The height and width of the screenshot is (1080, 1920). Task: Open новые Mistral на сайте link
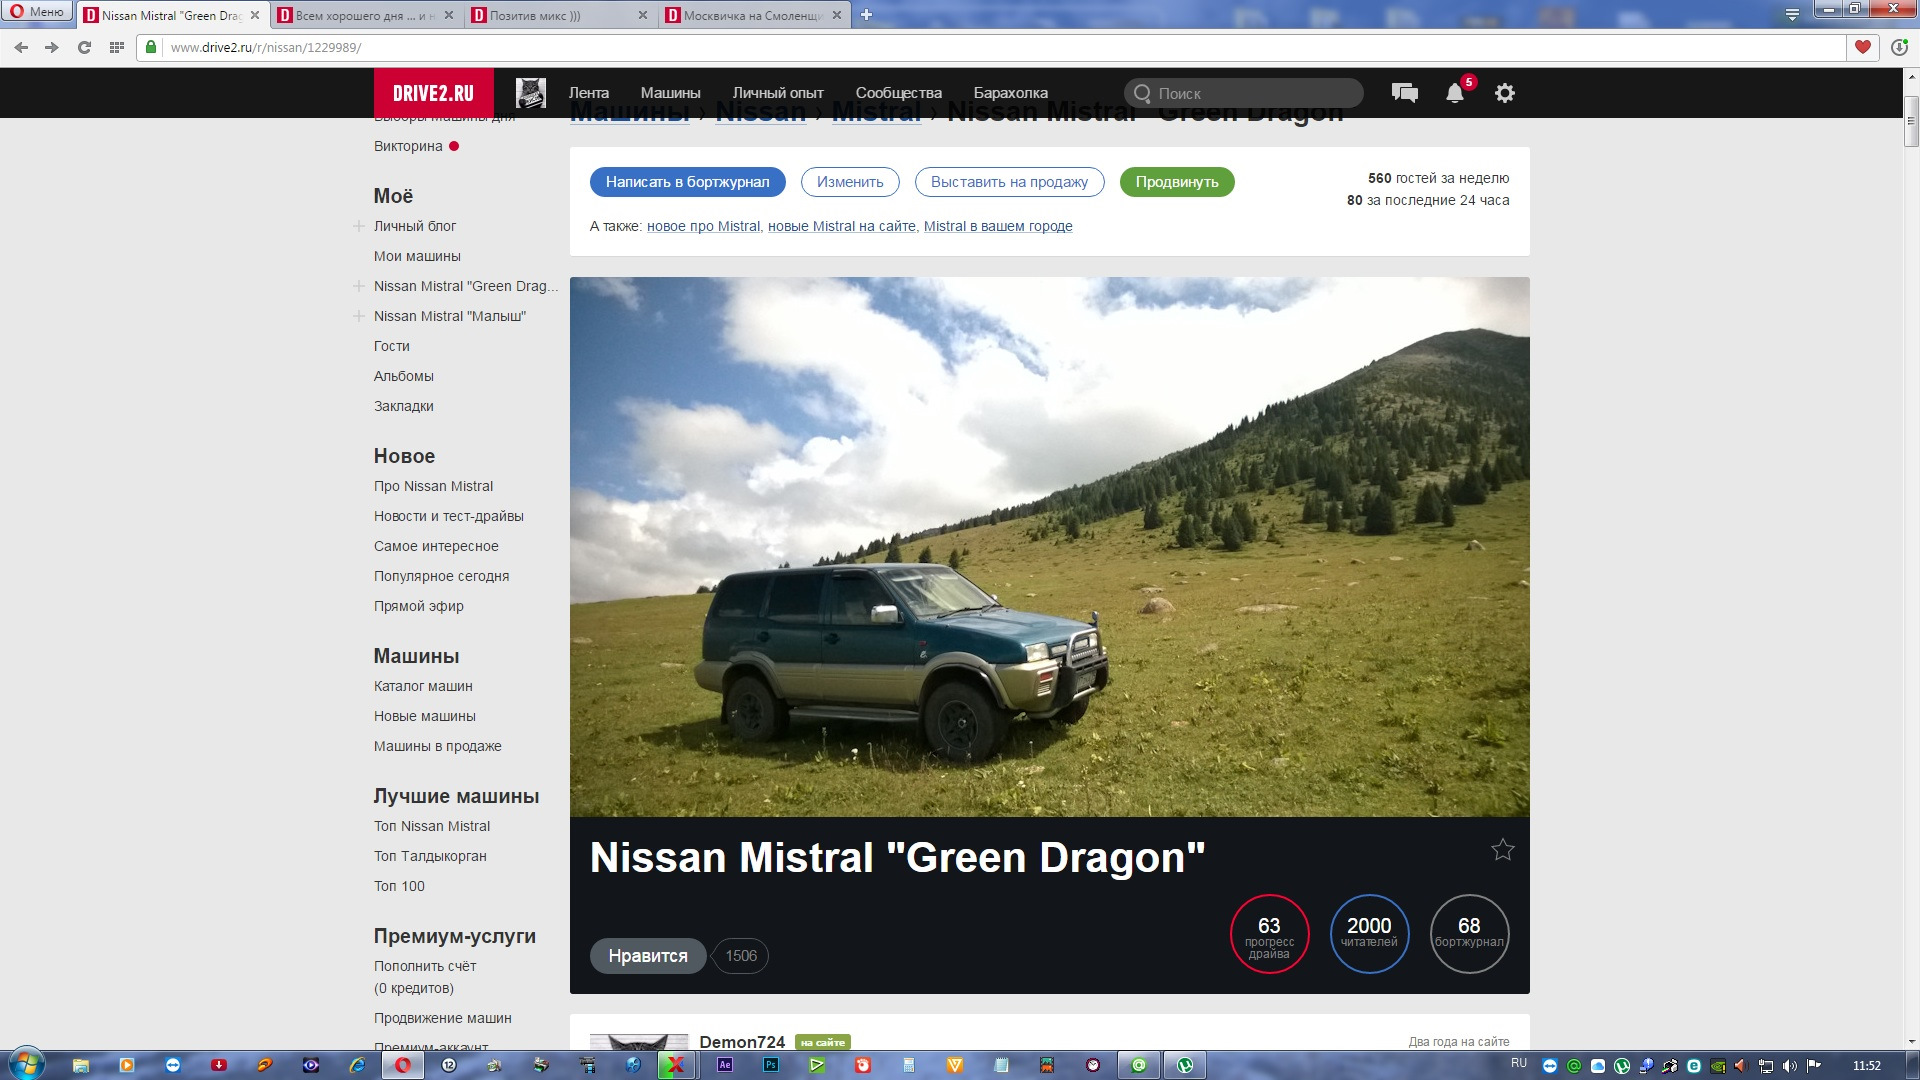[841, 226]
